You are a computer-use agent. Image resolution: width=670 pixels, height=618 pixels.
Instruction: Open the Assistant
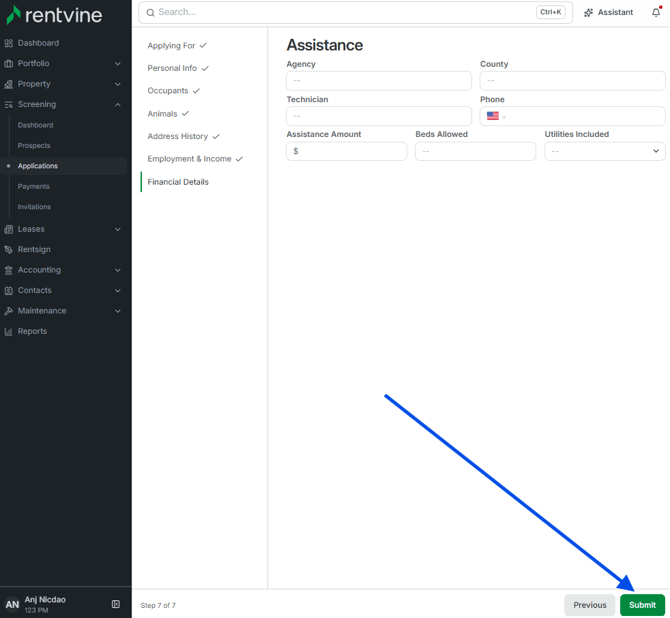pos(608,12)
